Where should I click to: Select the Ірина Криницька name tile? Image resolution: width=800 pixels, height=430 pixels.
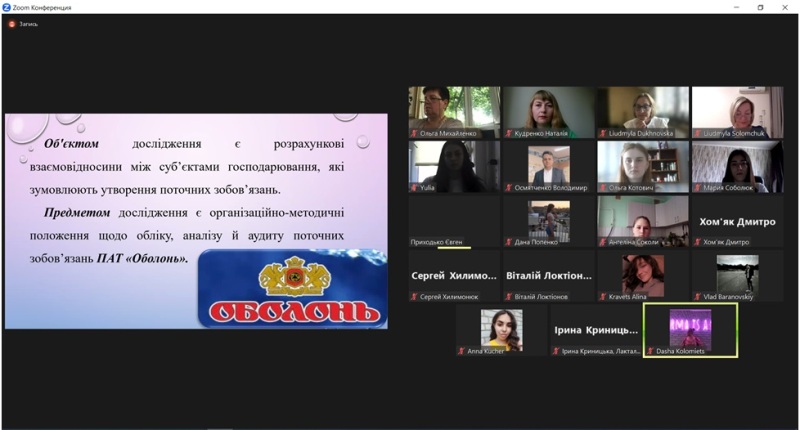pos(596,330)
